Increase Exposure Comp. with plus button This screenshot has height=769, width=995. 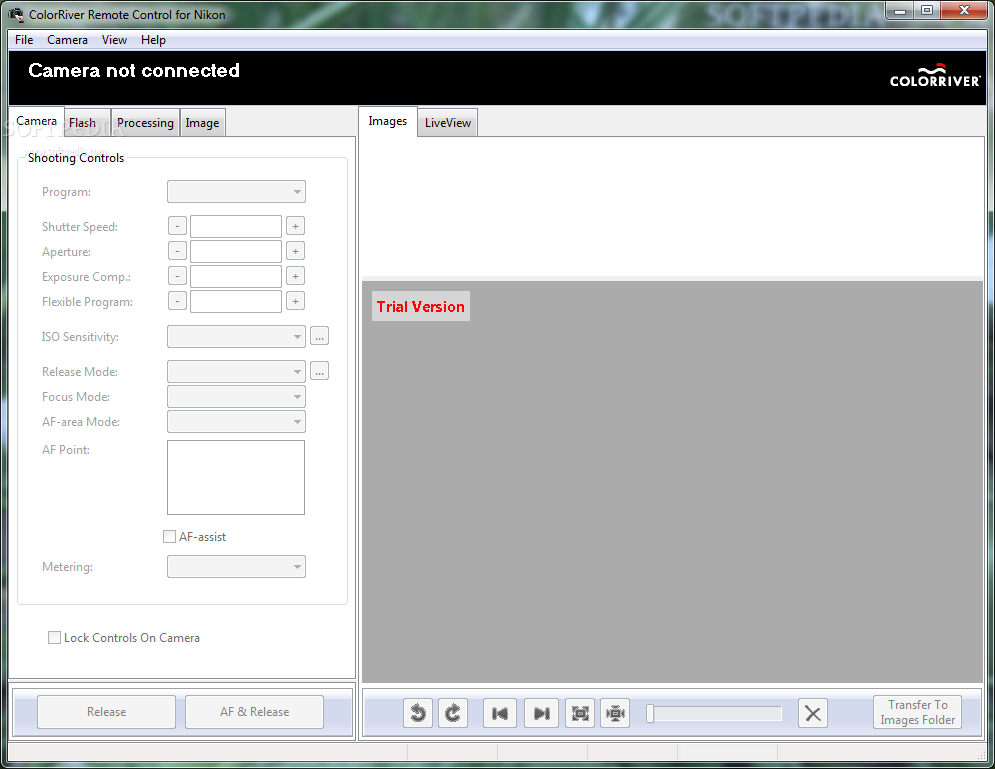pos(295,276)
